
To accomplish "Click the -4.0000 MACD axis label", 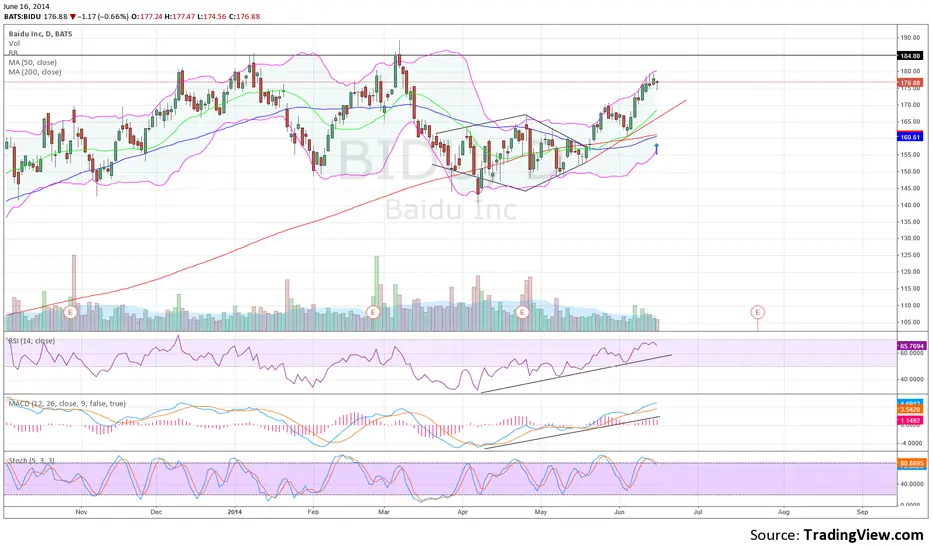I will point(911,443).
